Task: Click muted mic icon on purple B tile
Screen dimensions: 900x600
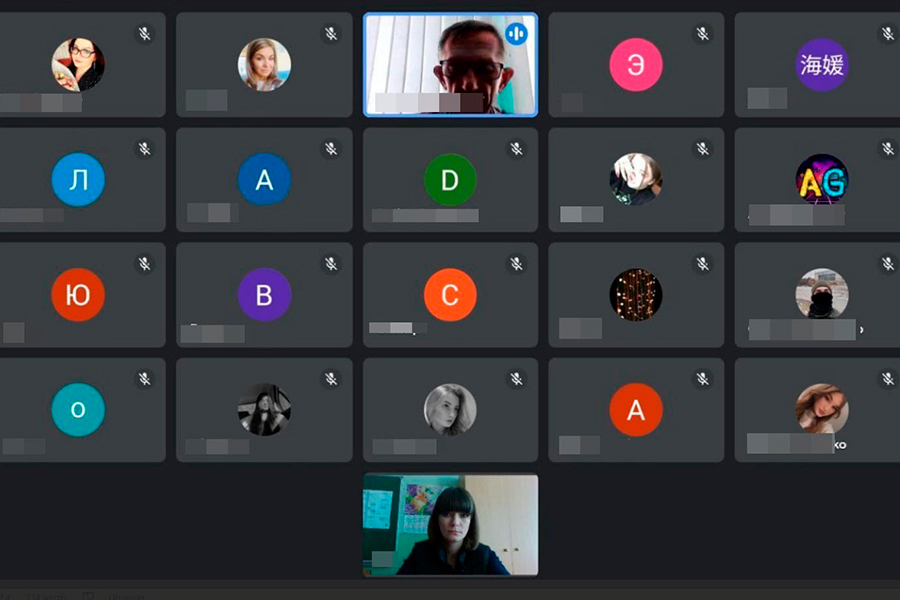Action: (x=331, y=264)
